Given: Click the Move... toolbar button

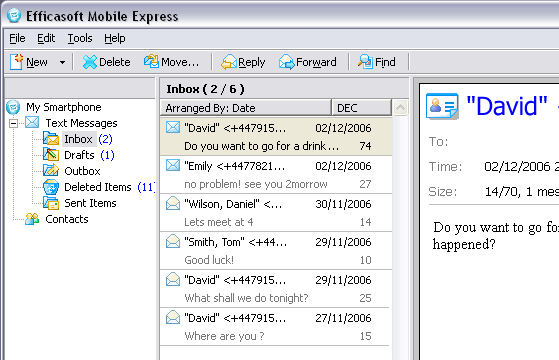Looking at the screenshot, I should point(171,62).
